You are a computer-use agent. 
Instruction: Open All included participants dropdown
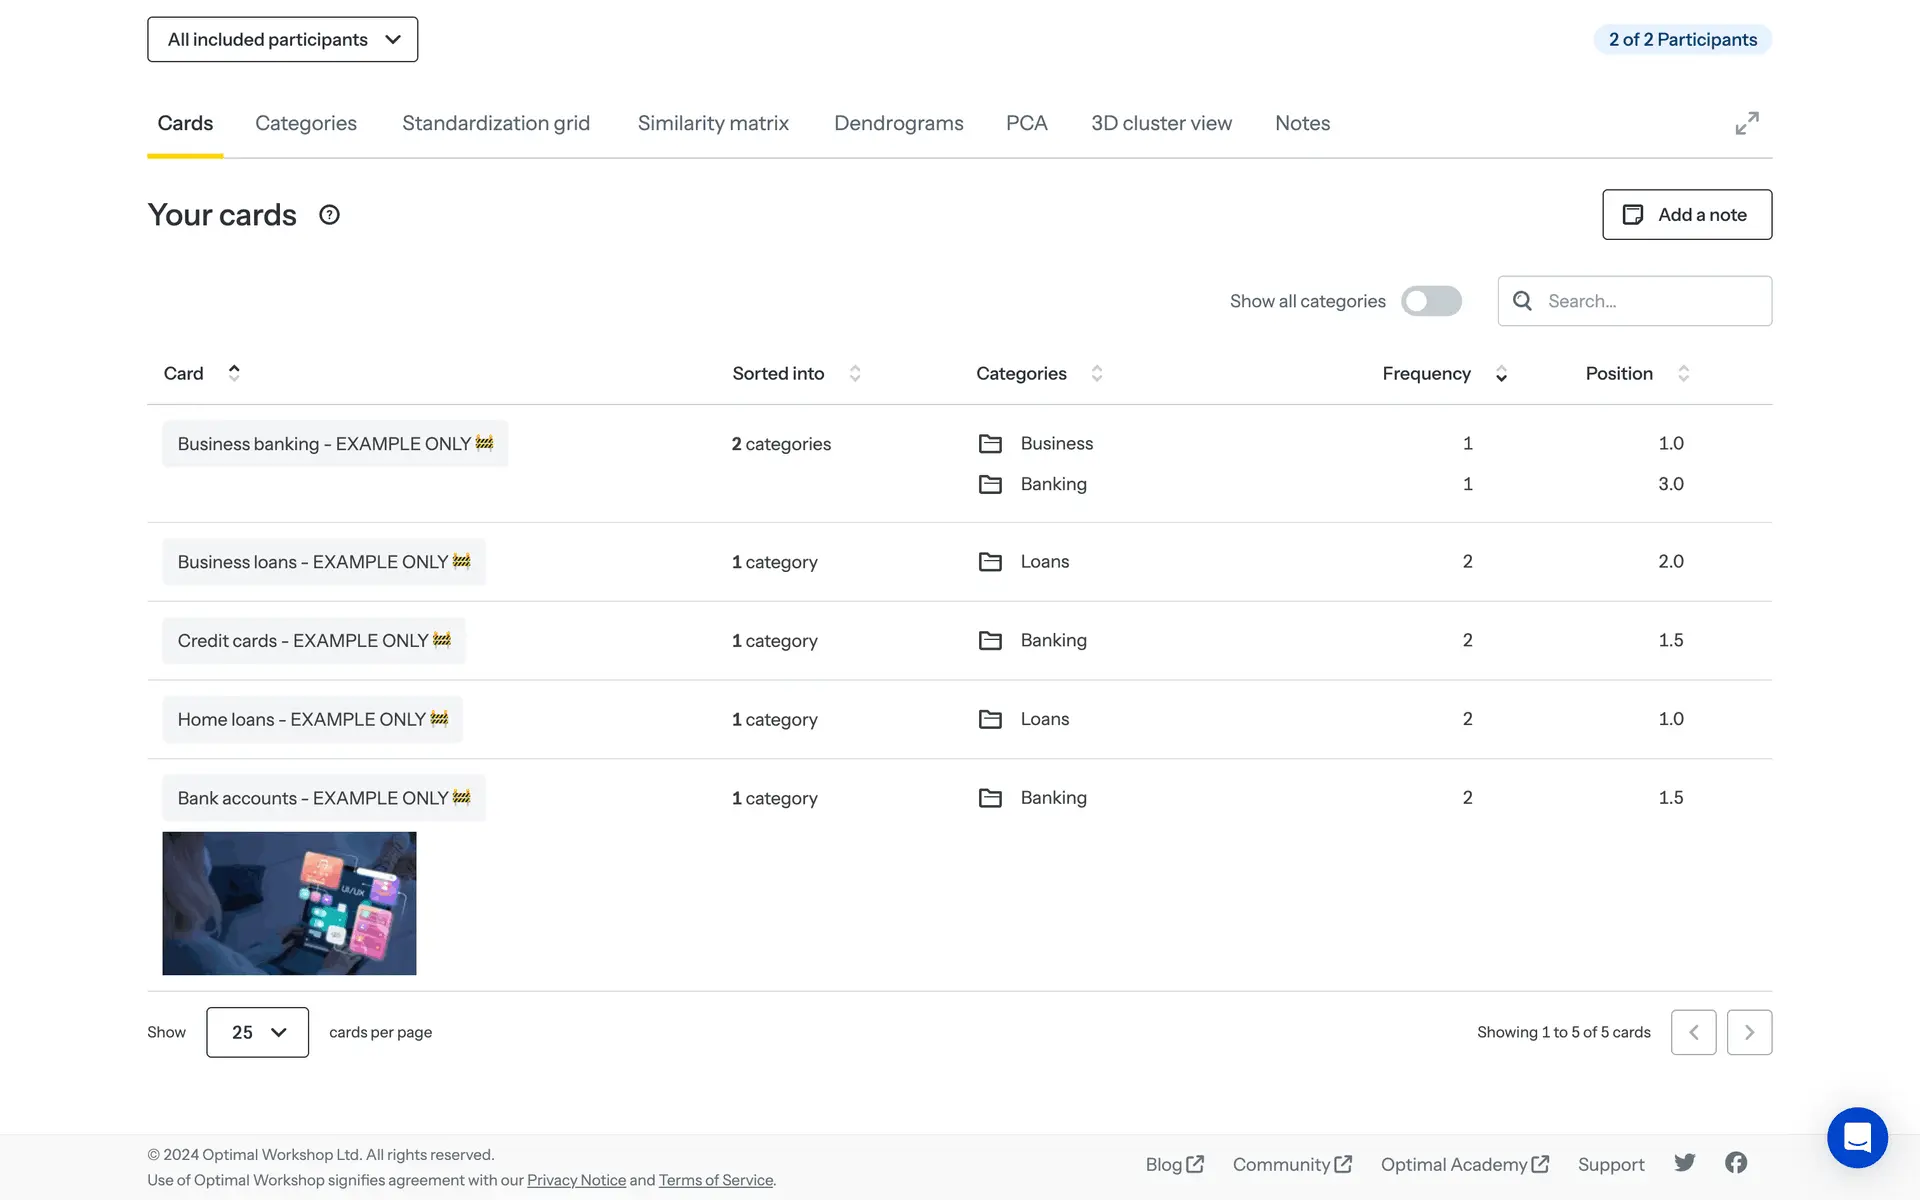(x=283, y=40)
